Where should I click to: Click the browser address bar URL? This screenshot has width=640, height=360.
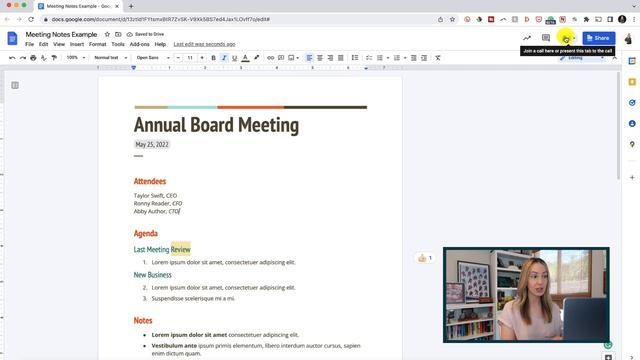(160, 19)
